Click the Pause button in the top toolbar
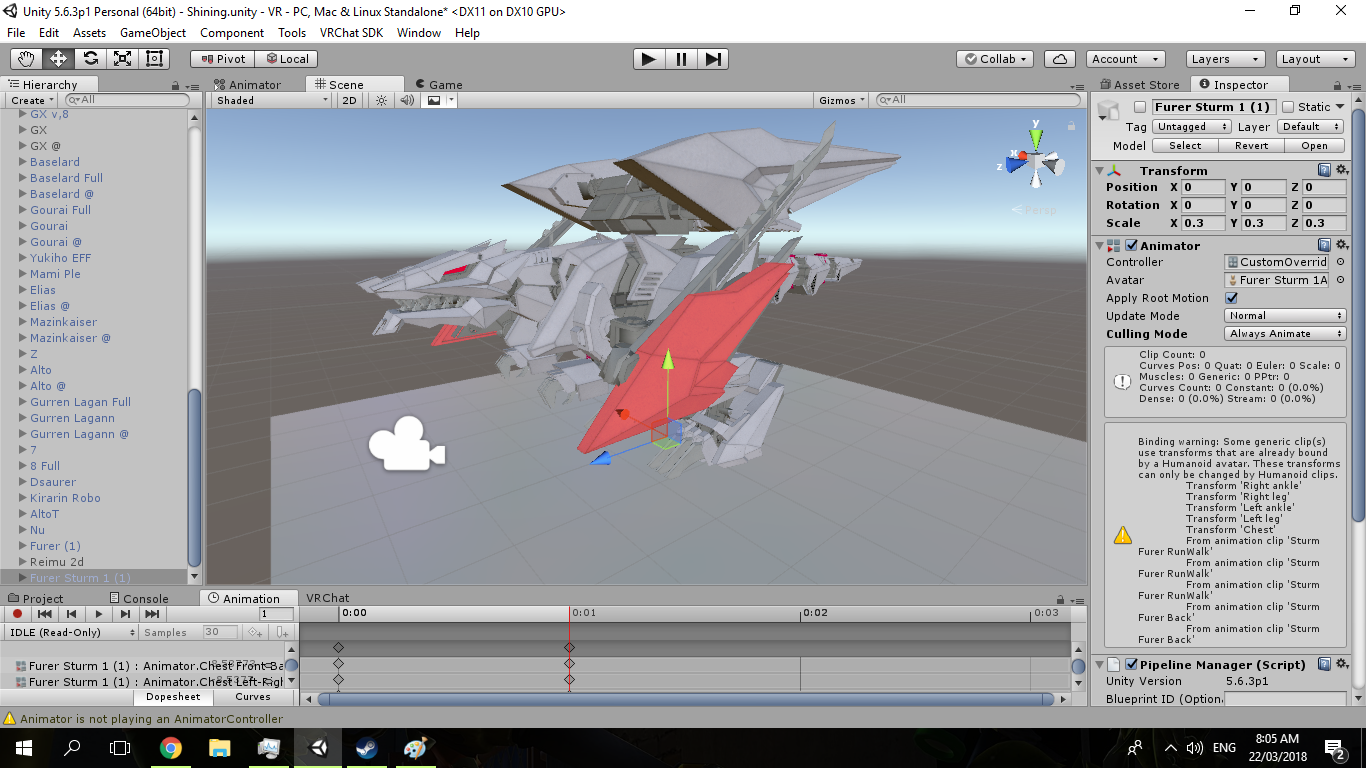The height and width of the screenshot is (768, 1366). coord(681,59)
